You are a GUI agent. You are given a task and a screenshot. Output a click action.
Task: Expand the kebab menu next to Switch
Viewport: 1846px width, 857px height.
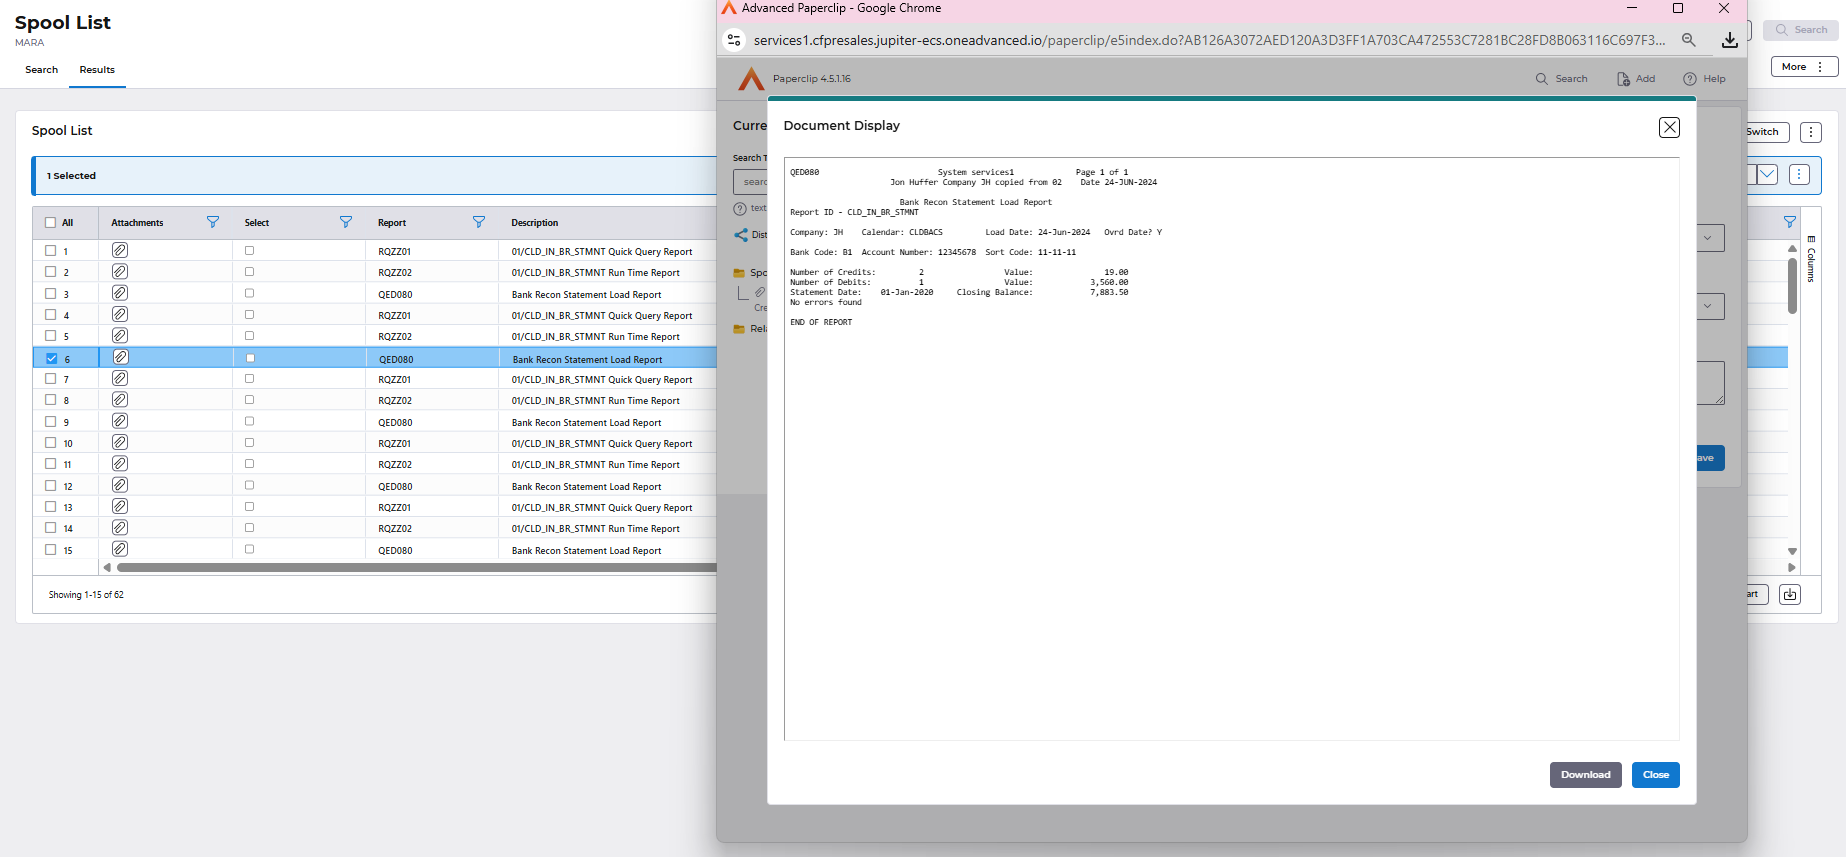click(x=1810, y=132)
